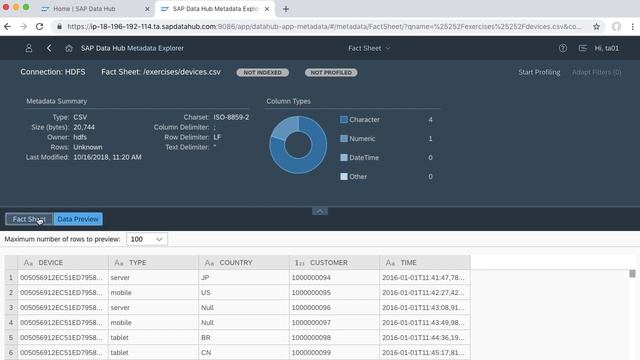Image resolution: width=640 pixels, height=360 pixels.
Task: Click the Charset value ISO-8859-2
Action: 231,117
